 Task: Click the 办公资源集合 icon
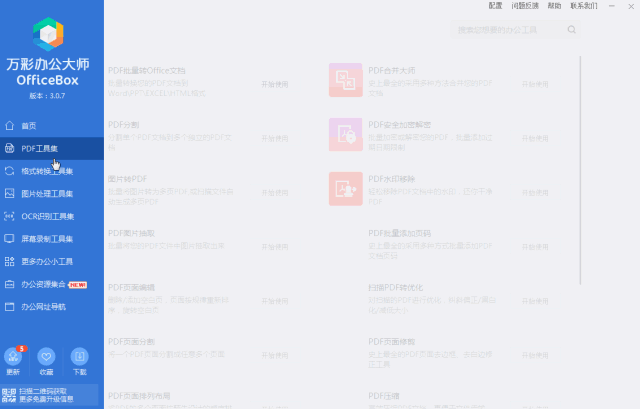tap(9, 285)
